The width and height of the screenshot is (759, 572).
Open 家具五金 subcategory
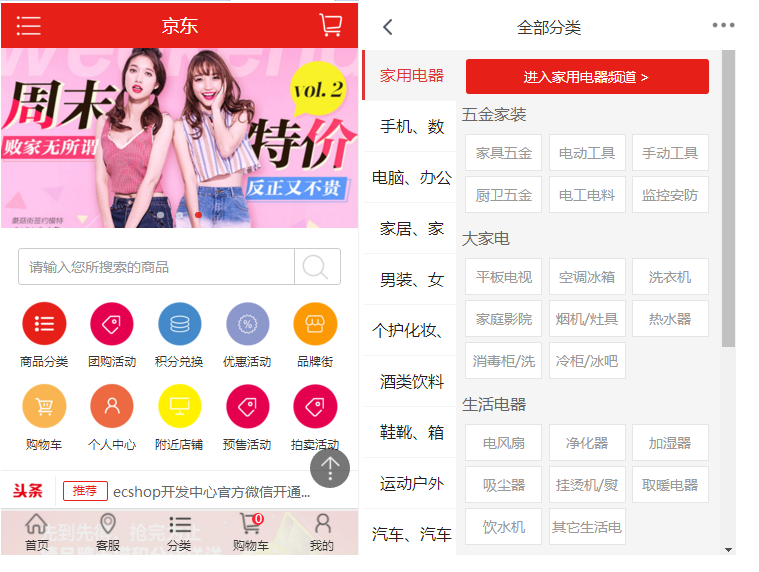click(503, 153)
